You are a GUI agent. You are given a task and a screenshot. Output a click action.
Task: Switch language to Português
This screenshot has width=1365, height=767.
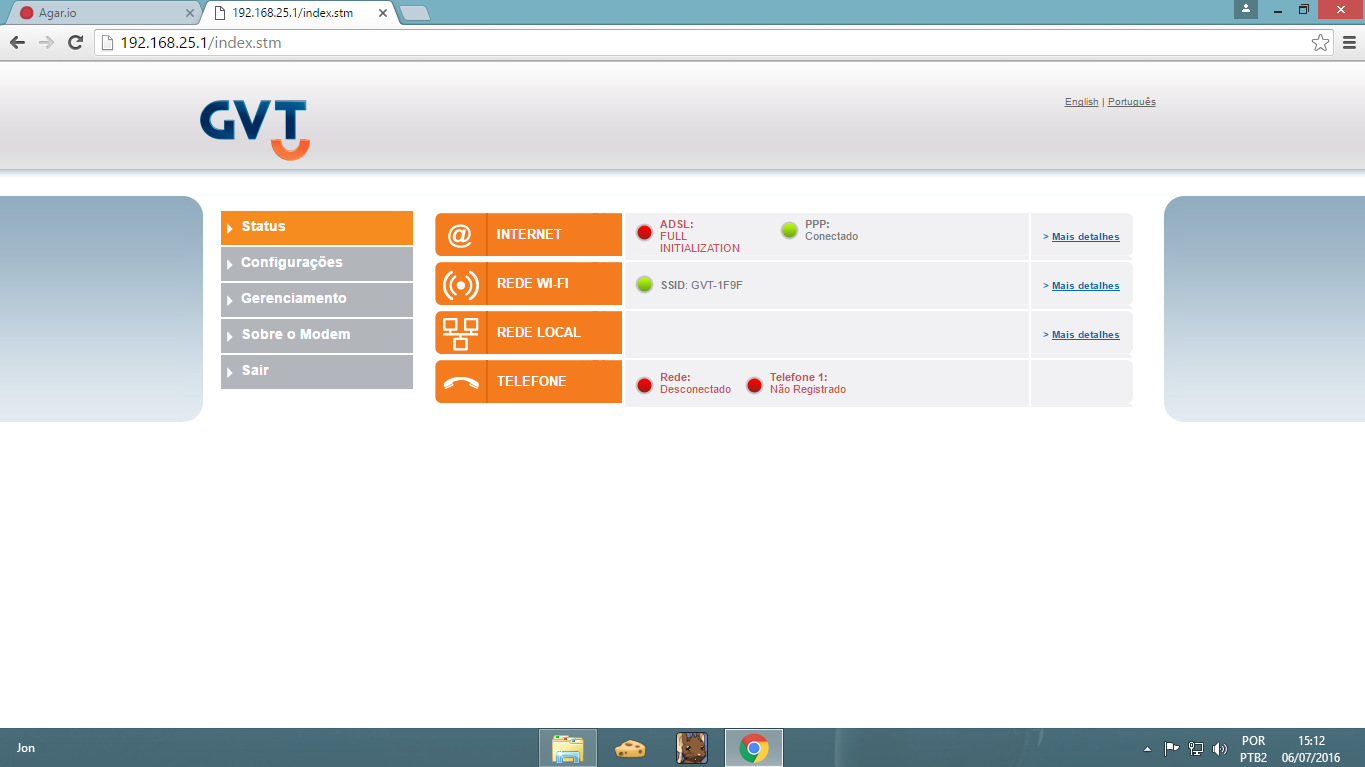click(1132, 102)
